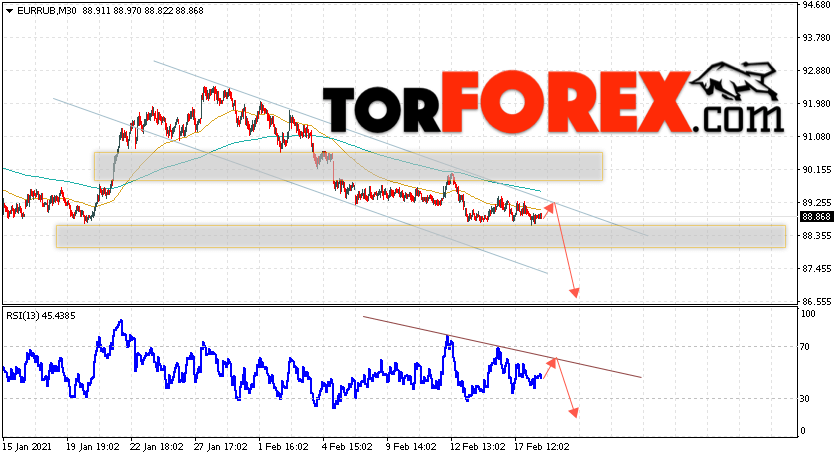The width and height of the screenshot is (838, 458).
Task: Click the 89.255 price axis label
Action: [817, 203]
